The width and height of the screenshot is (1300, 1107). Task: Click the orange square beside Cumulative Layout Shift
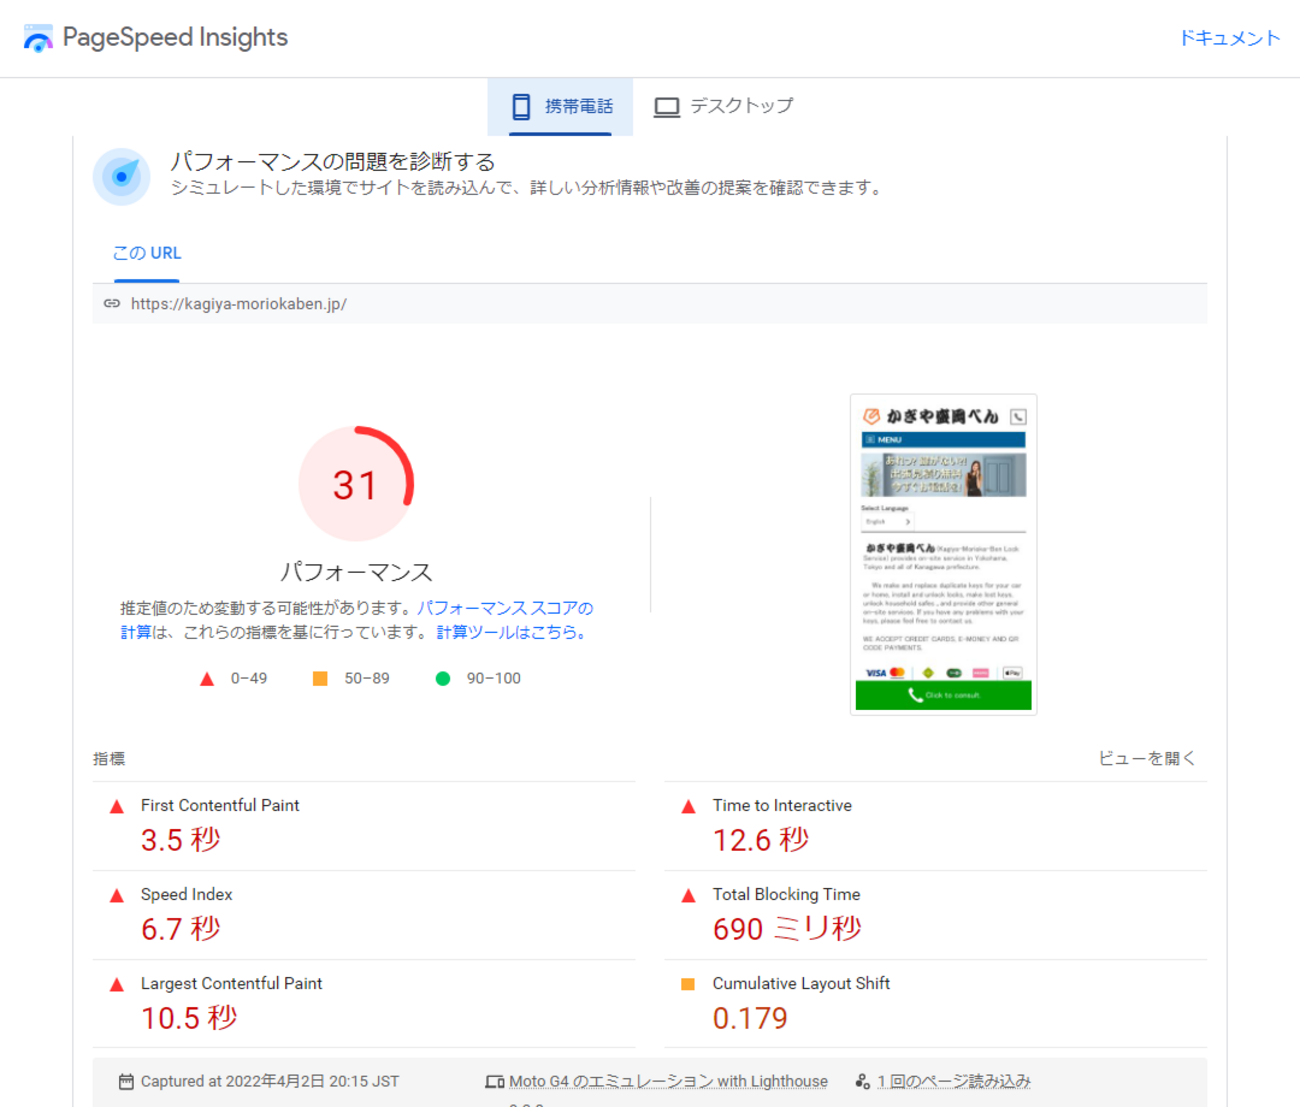688,985
